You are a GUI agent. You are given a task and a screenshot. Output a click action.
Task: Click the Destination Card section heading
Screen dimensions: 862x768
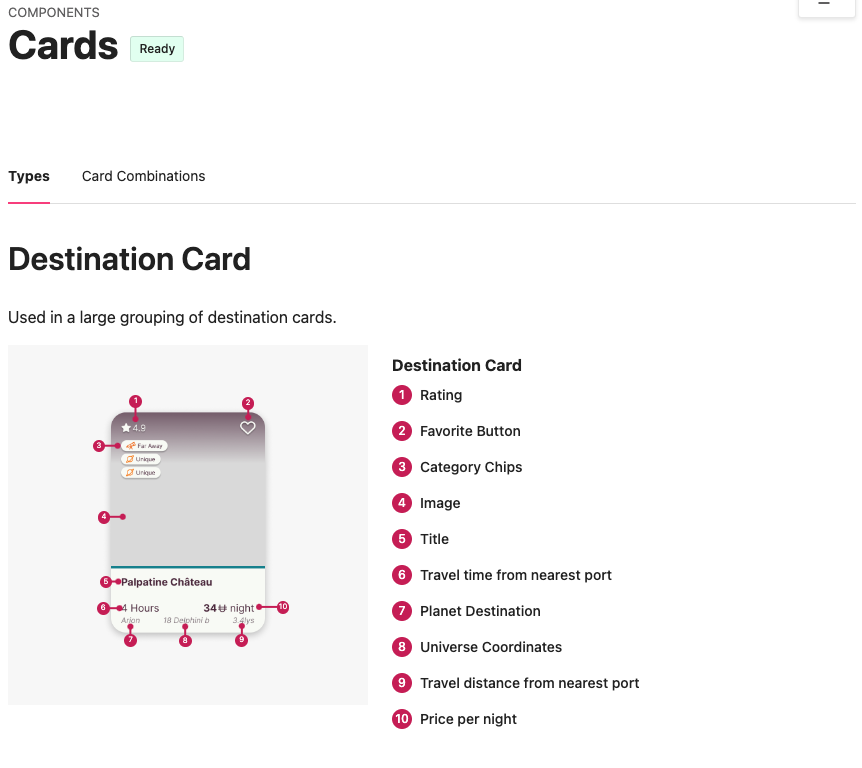coord(129,259)
